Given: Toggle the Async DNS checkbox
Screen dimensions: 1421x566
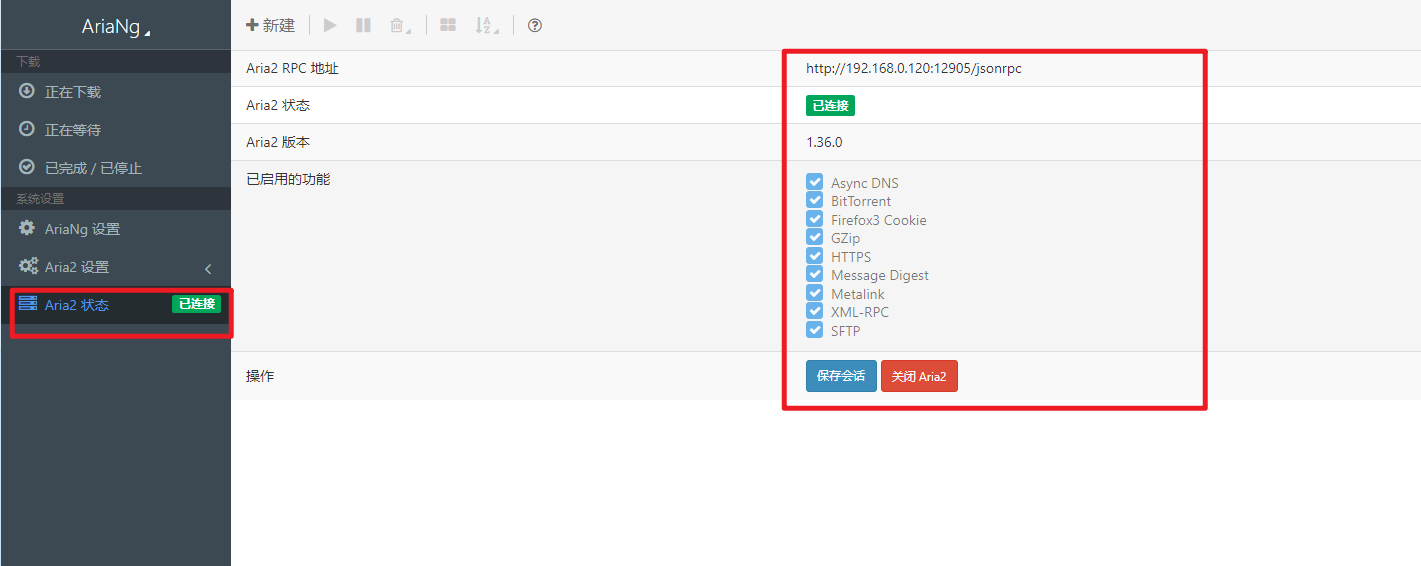Looking at the screenshot, I should 814,182.
